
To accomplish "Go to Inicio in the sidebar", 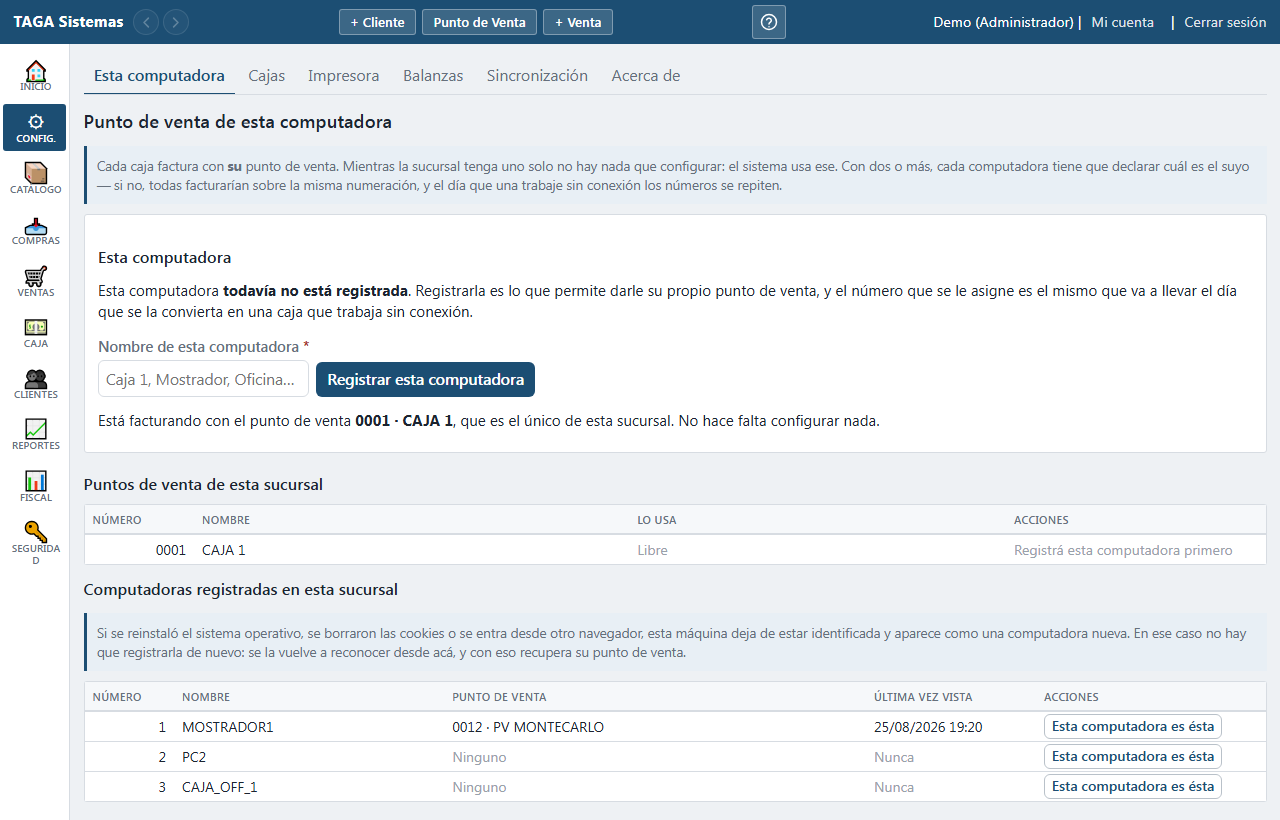I will [35, 76].
